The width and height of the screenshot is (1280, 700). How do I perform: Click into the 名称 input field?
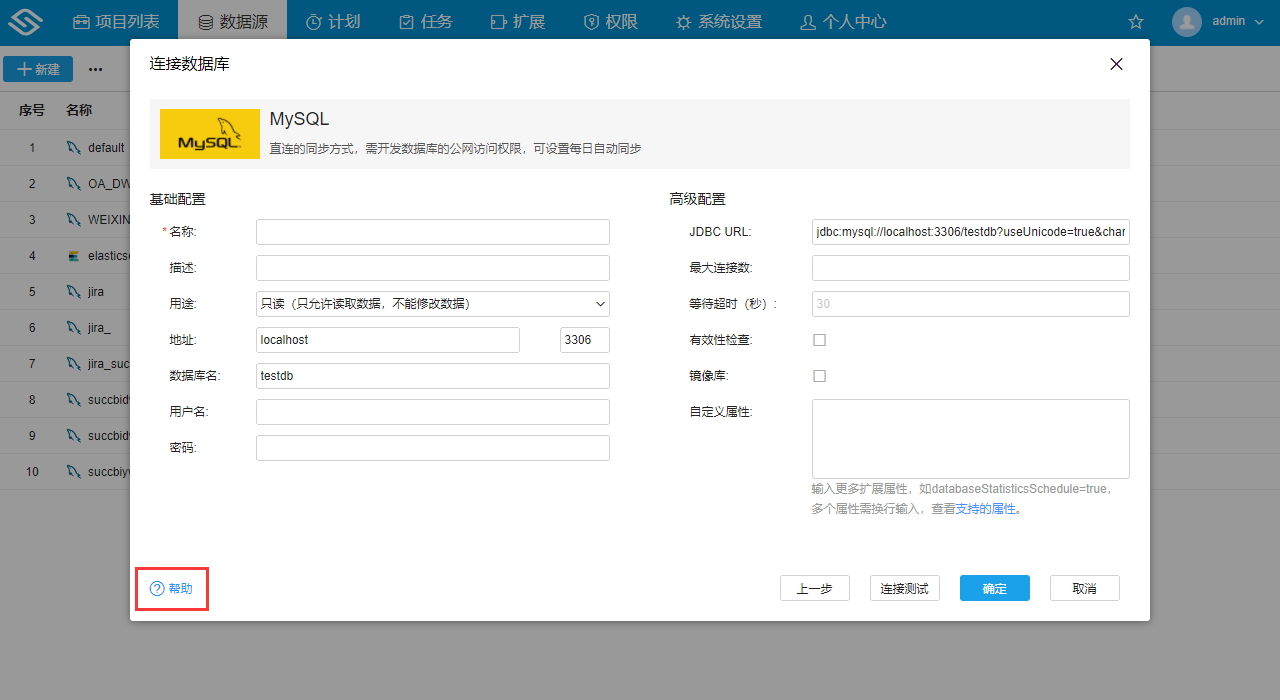click(432, 232)
